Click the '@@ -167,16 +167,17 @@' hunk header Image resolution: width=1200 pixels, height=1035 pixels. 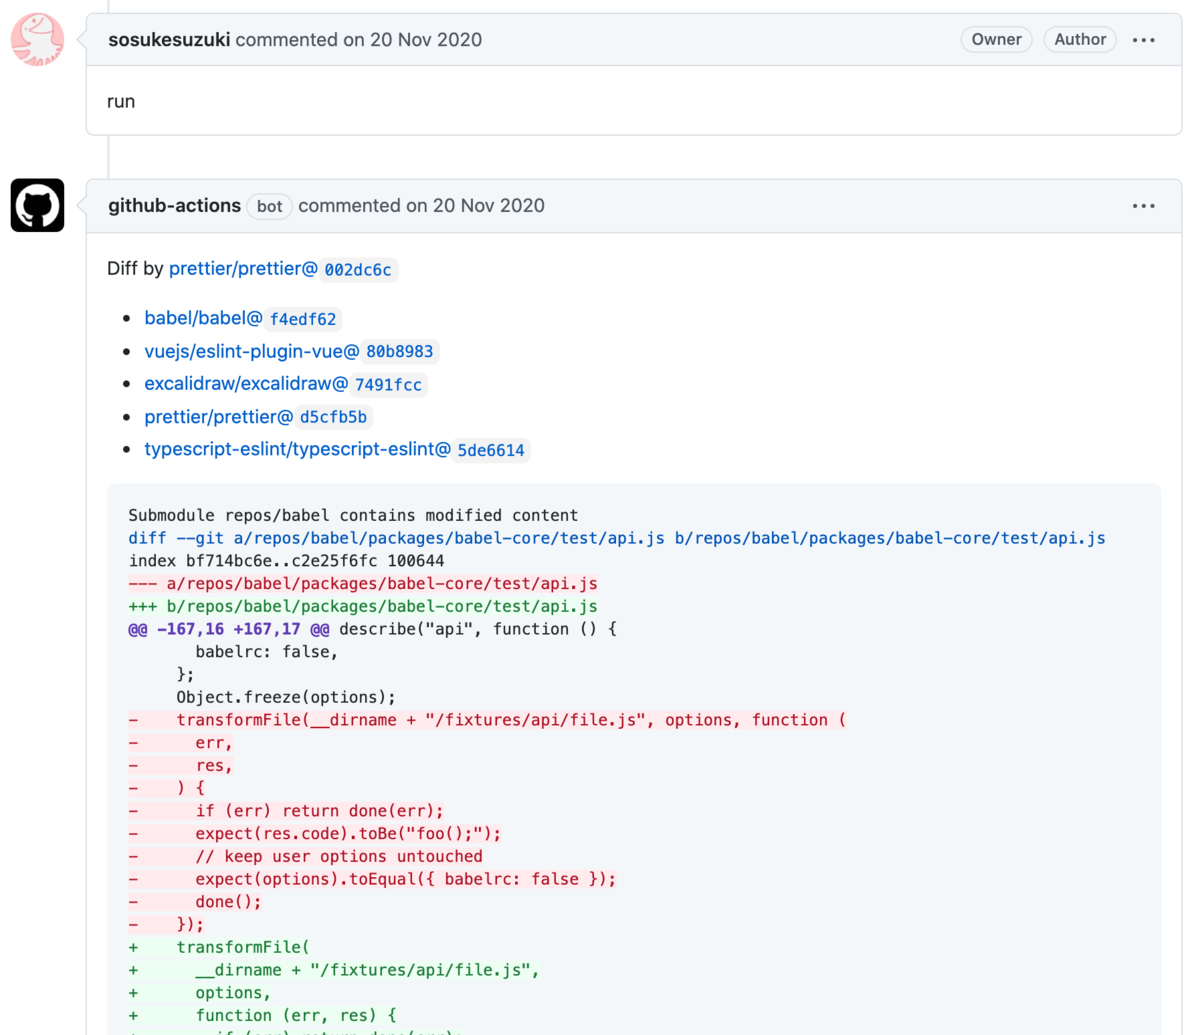(x=229, y=629)
